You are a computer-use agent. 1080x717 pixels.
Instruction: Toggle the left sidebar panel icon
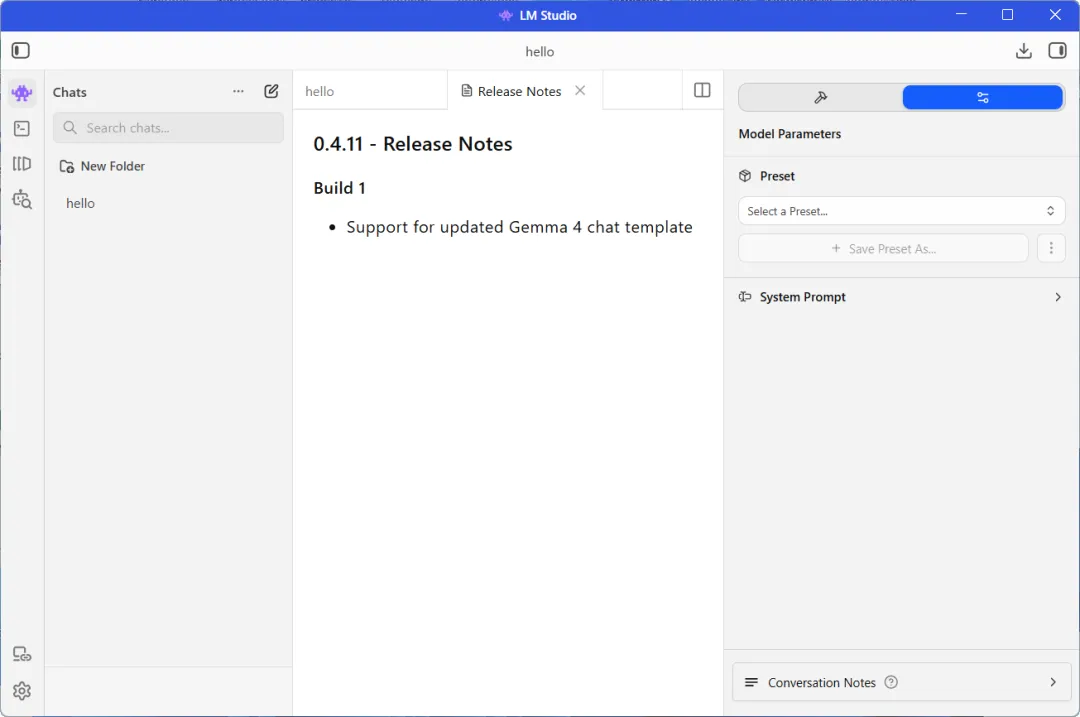21,50
